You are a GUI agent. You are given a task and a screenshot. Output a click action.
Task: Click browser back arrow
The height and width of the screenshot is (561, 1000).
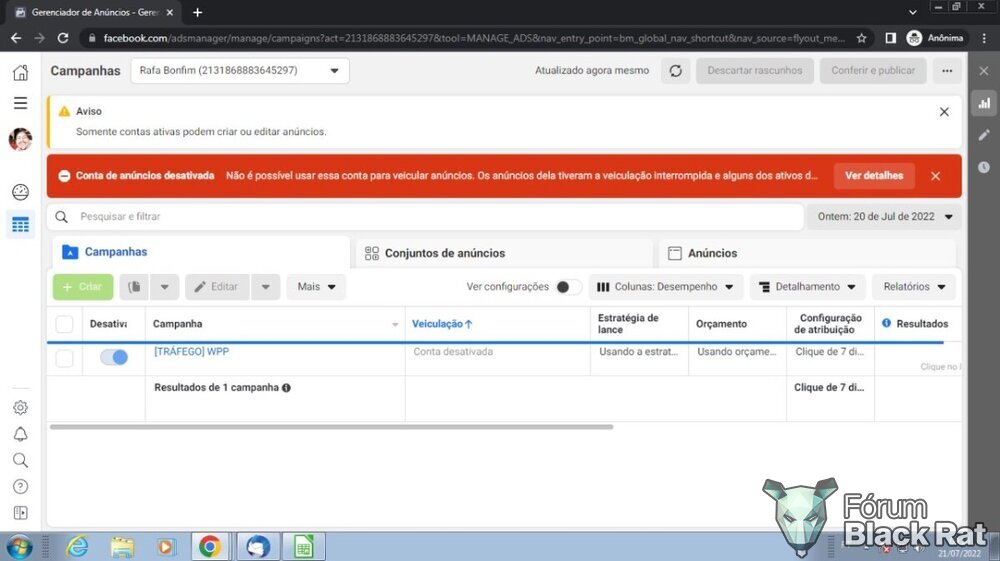(16, 38)
